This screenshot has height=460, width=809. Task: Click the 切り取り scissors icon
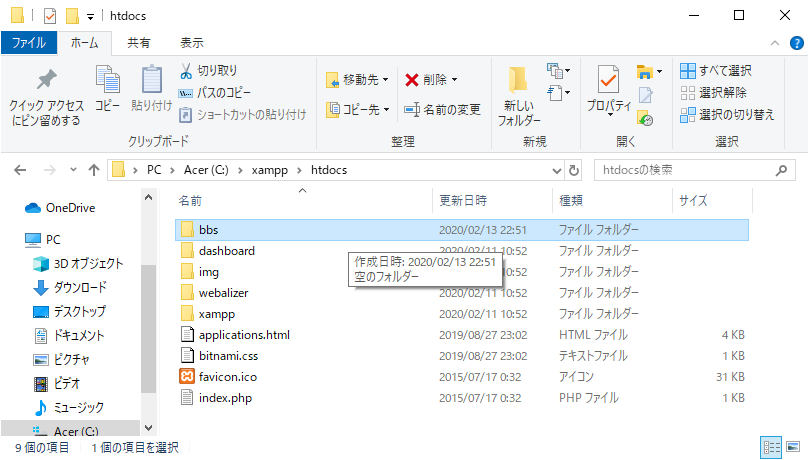[187, 71]
